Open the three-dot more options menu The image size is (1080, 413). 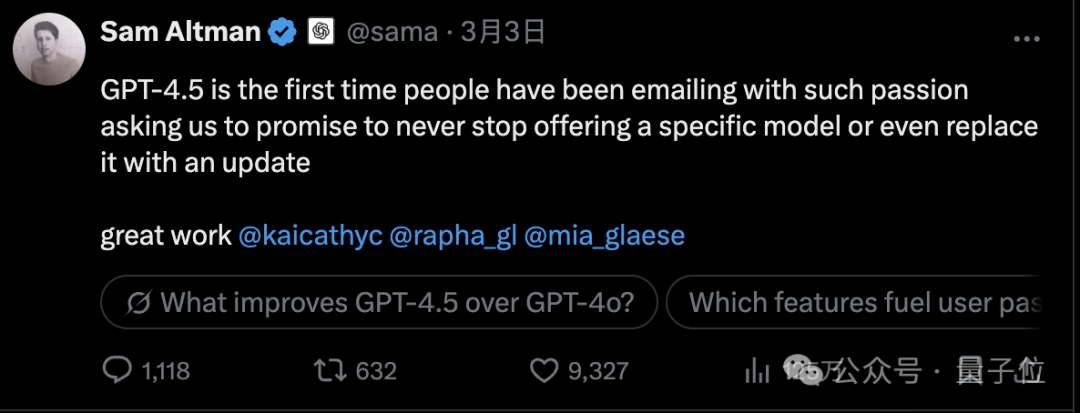tap(1027, 39)
